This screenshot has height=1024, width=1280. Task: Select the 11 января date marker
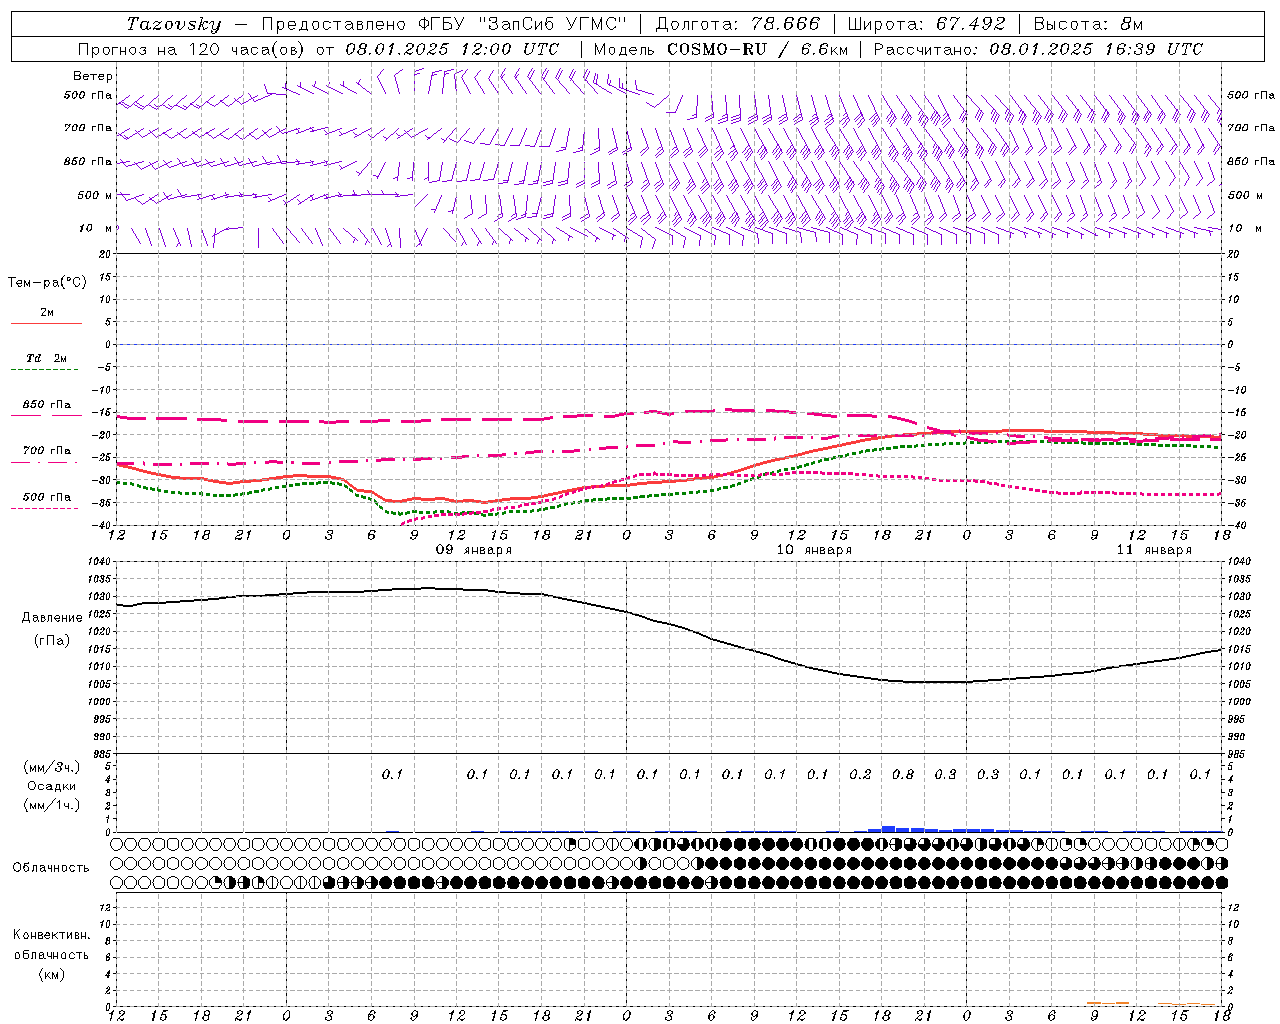tap(1154, 550)
